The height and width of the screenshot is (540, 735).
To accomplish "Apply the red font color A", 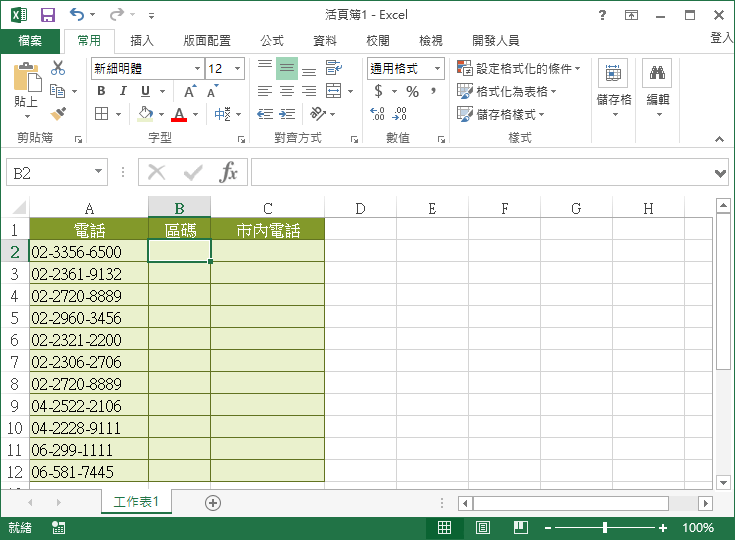I will click(179, 114).
